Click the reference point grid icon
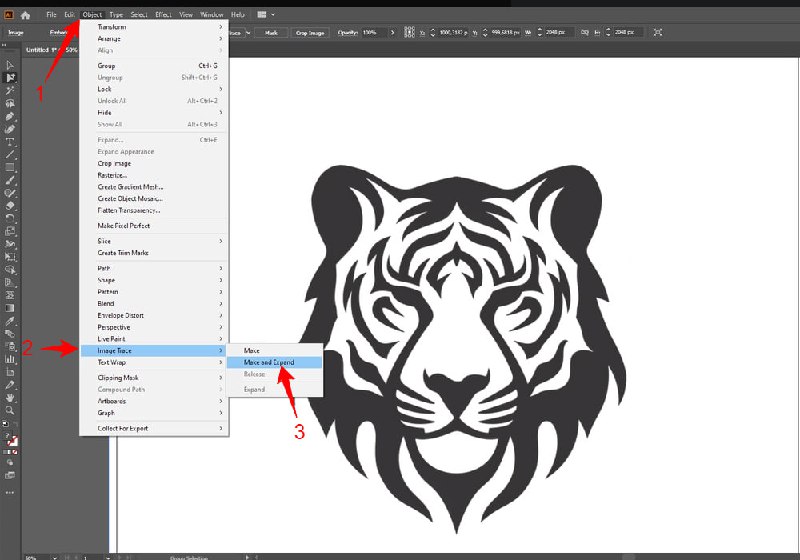The height and width of the screenshot is (560, 800). point(407,32)
